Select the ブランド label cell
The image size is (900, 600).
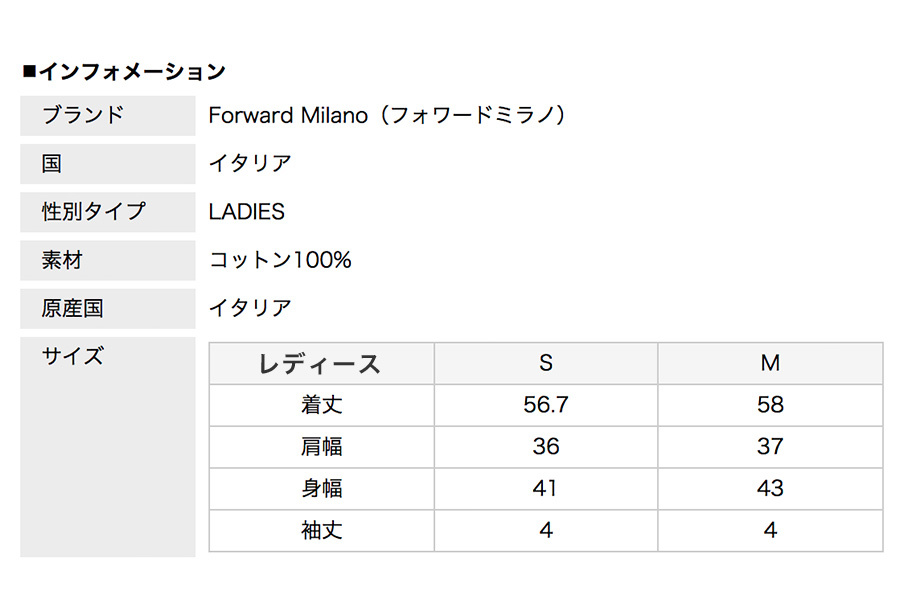(108, 115)
